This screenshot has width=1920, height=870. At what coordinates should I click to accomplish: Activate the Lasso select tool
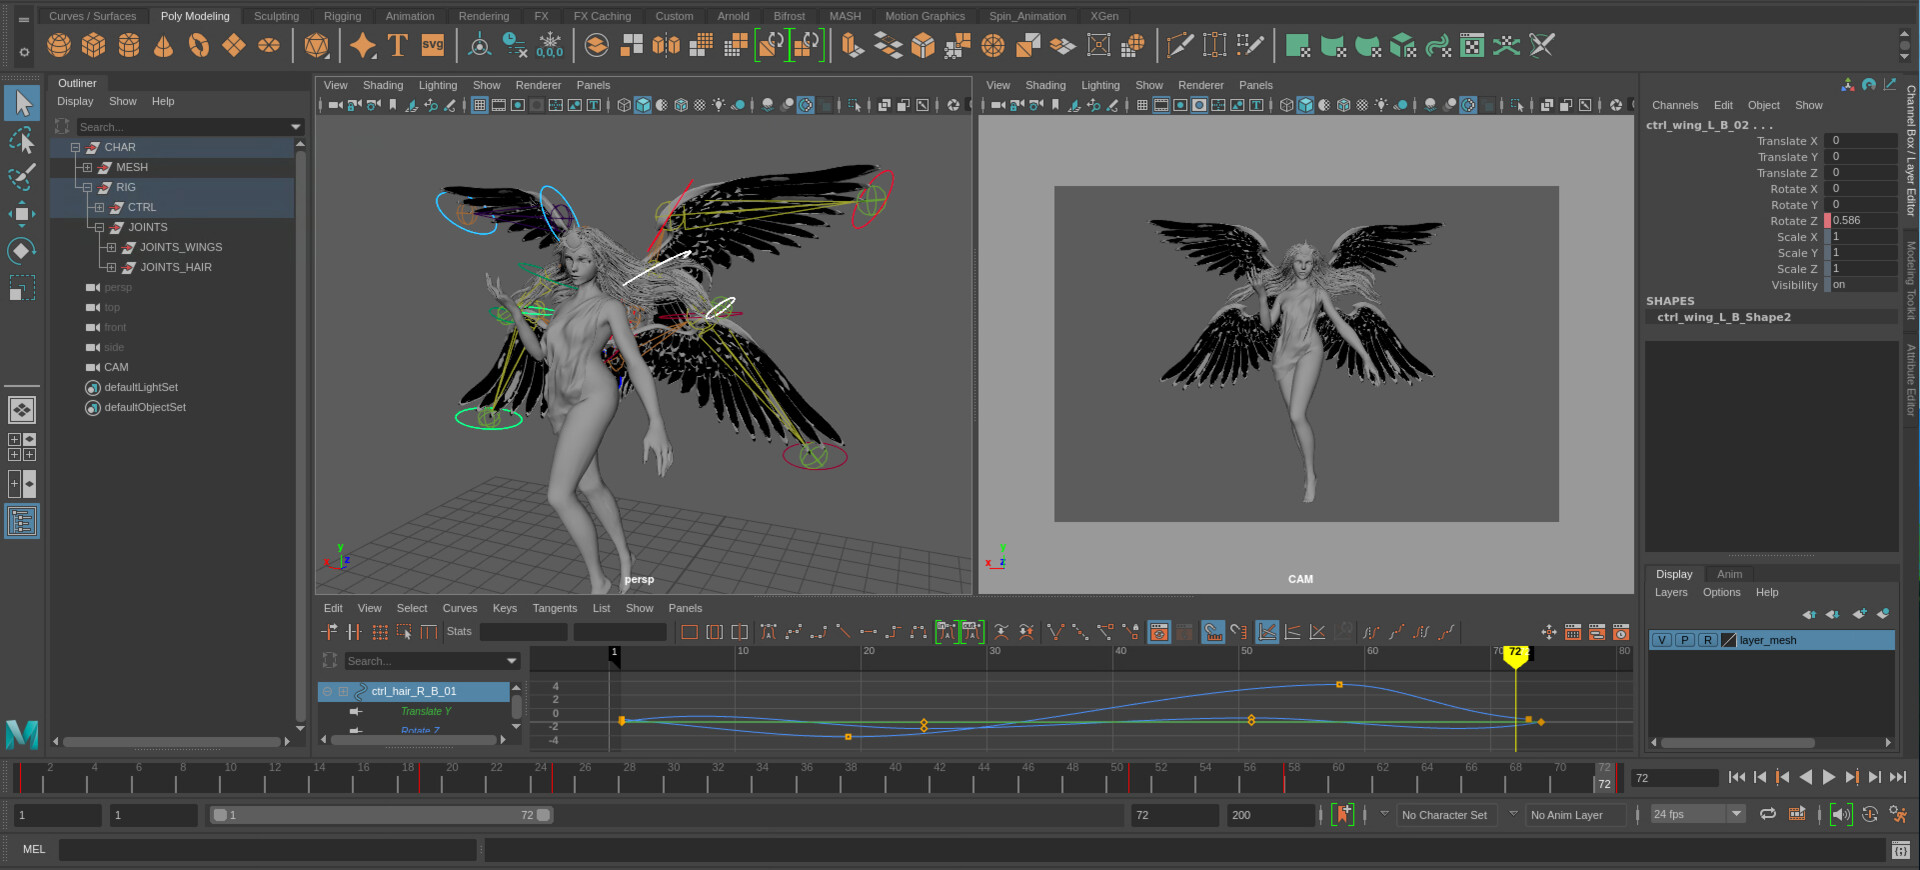[x=21, y=140]
